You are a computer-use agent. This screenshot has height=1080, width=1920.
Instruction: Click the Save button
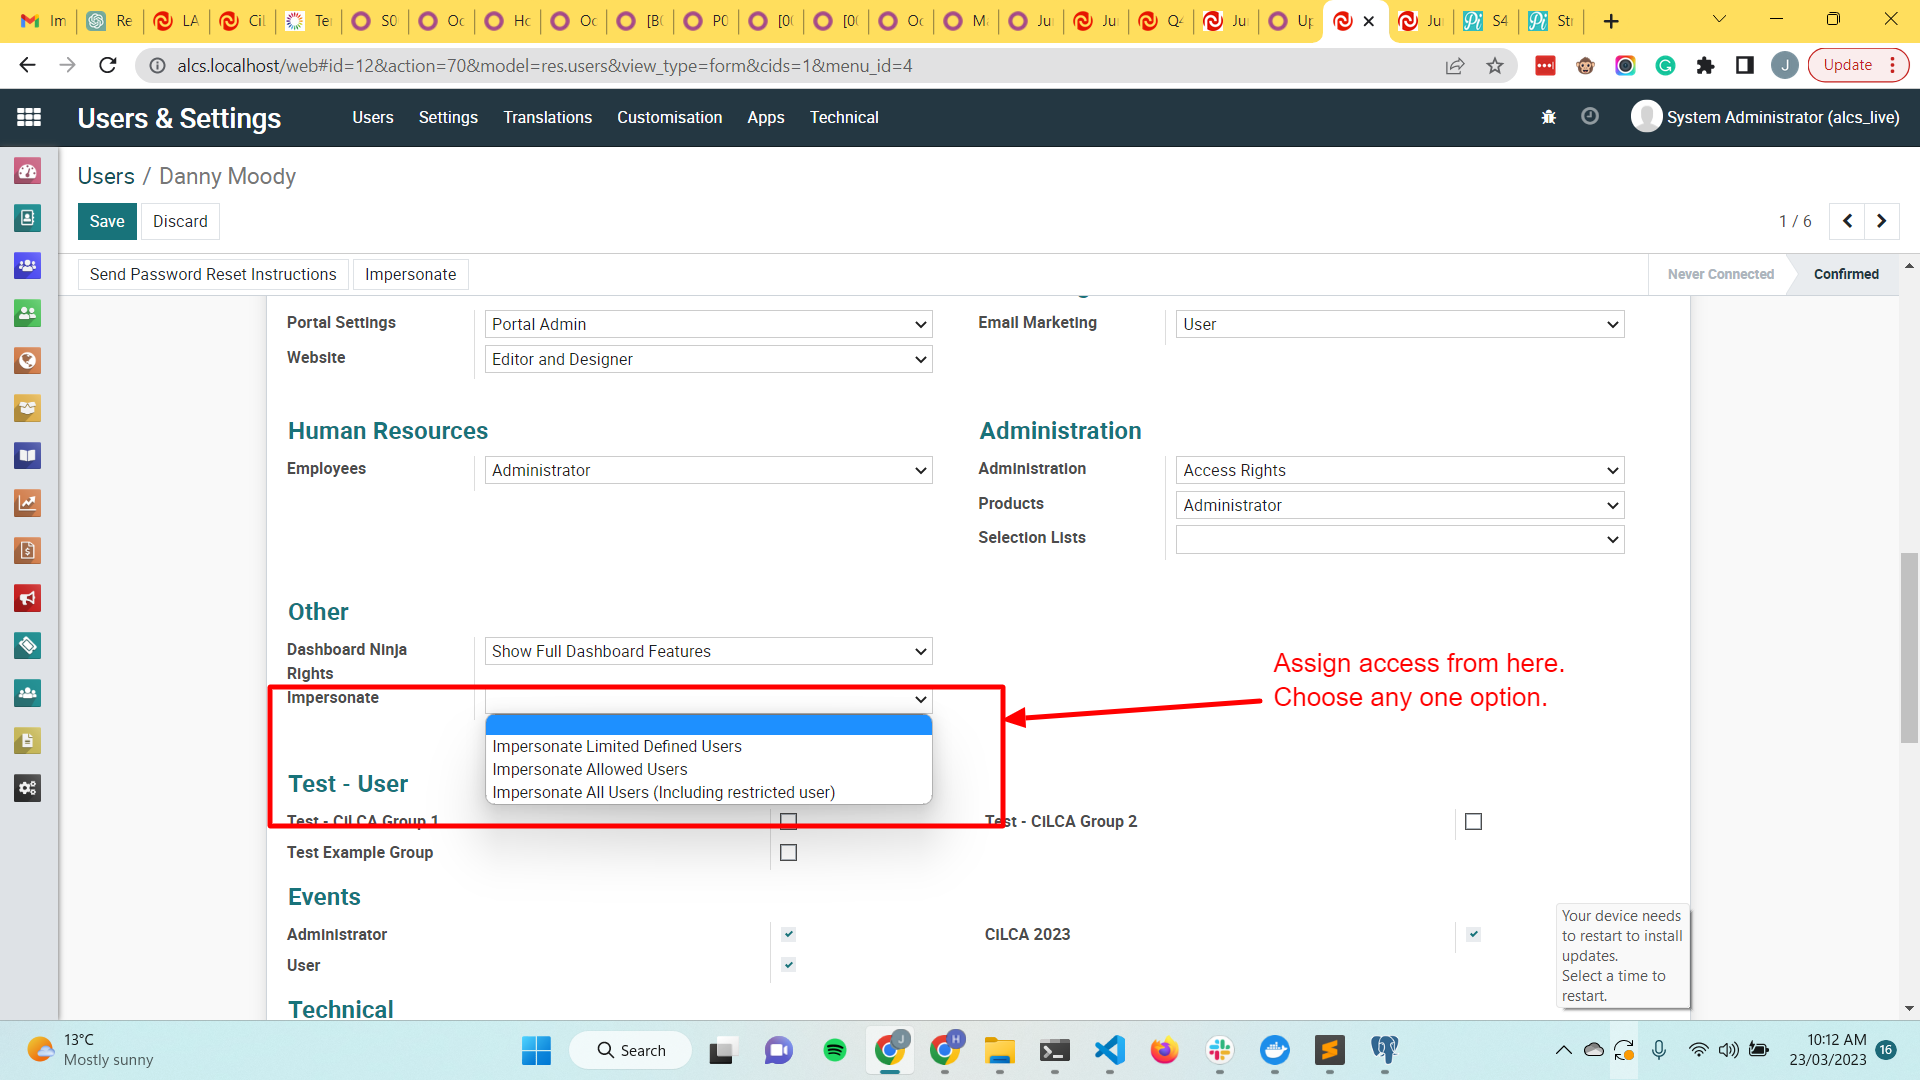[x=107, y=221]
